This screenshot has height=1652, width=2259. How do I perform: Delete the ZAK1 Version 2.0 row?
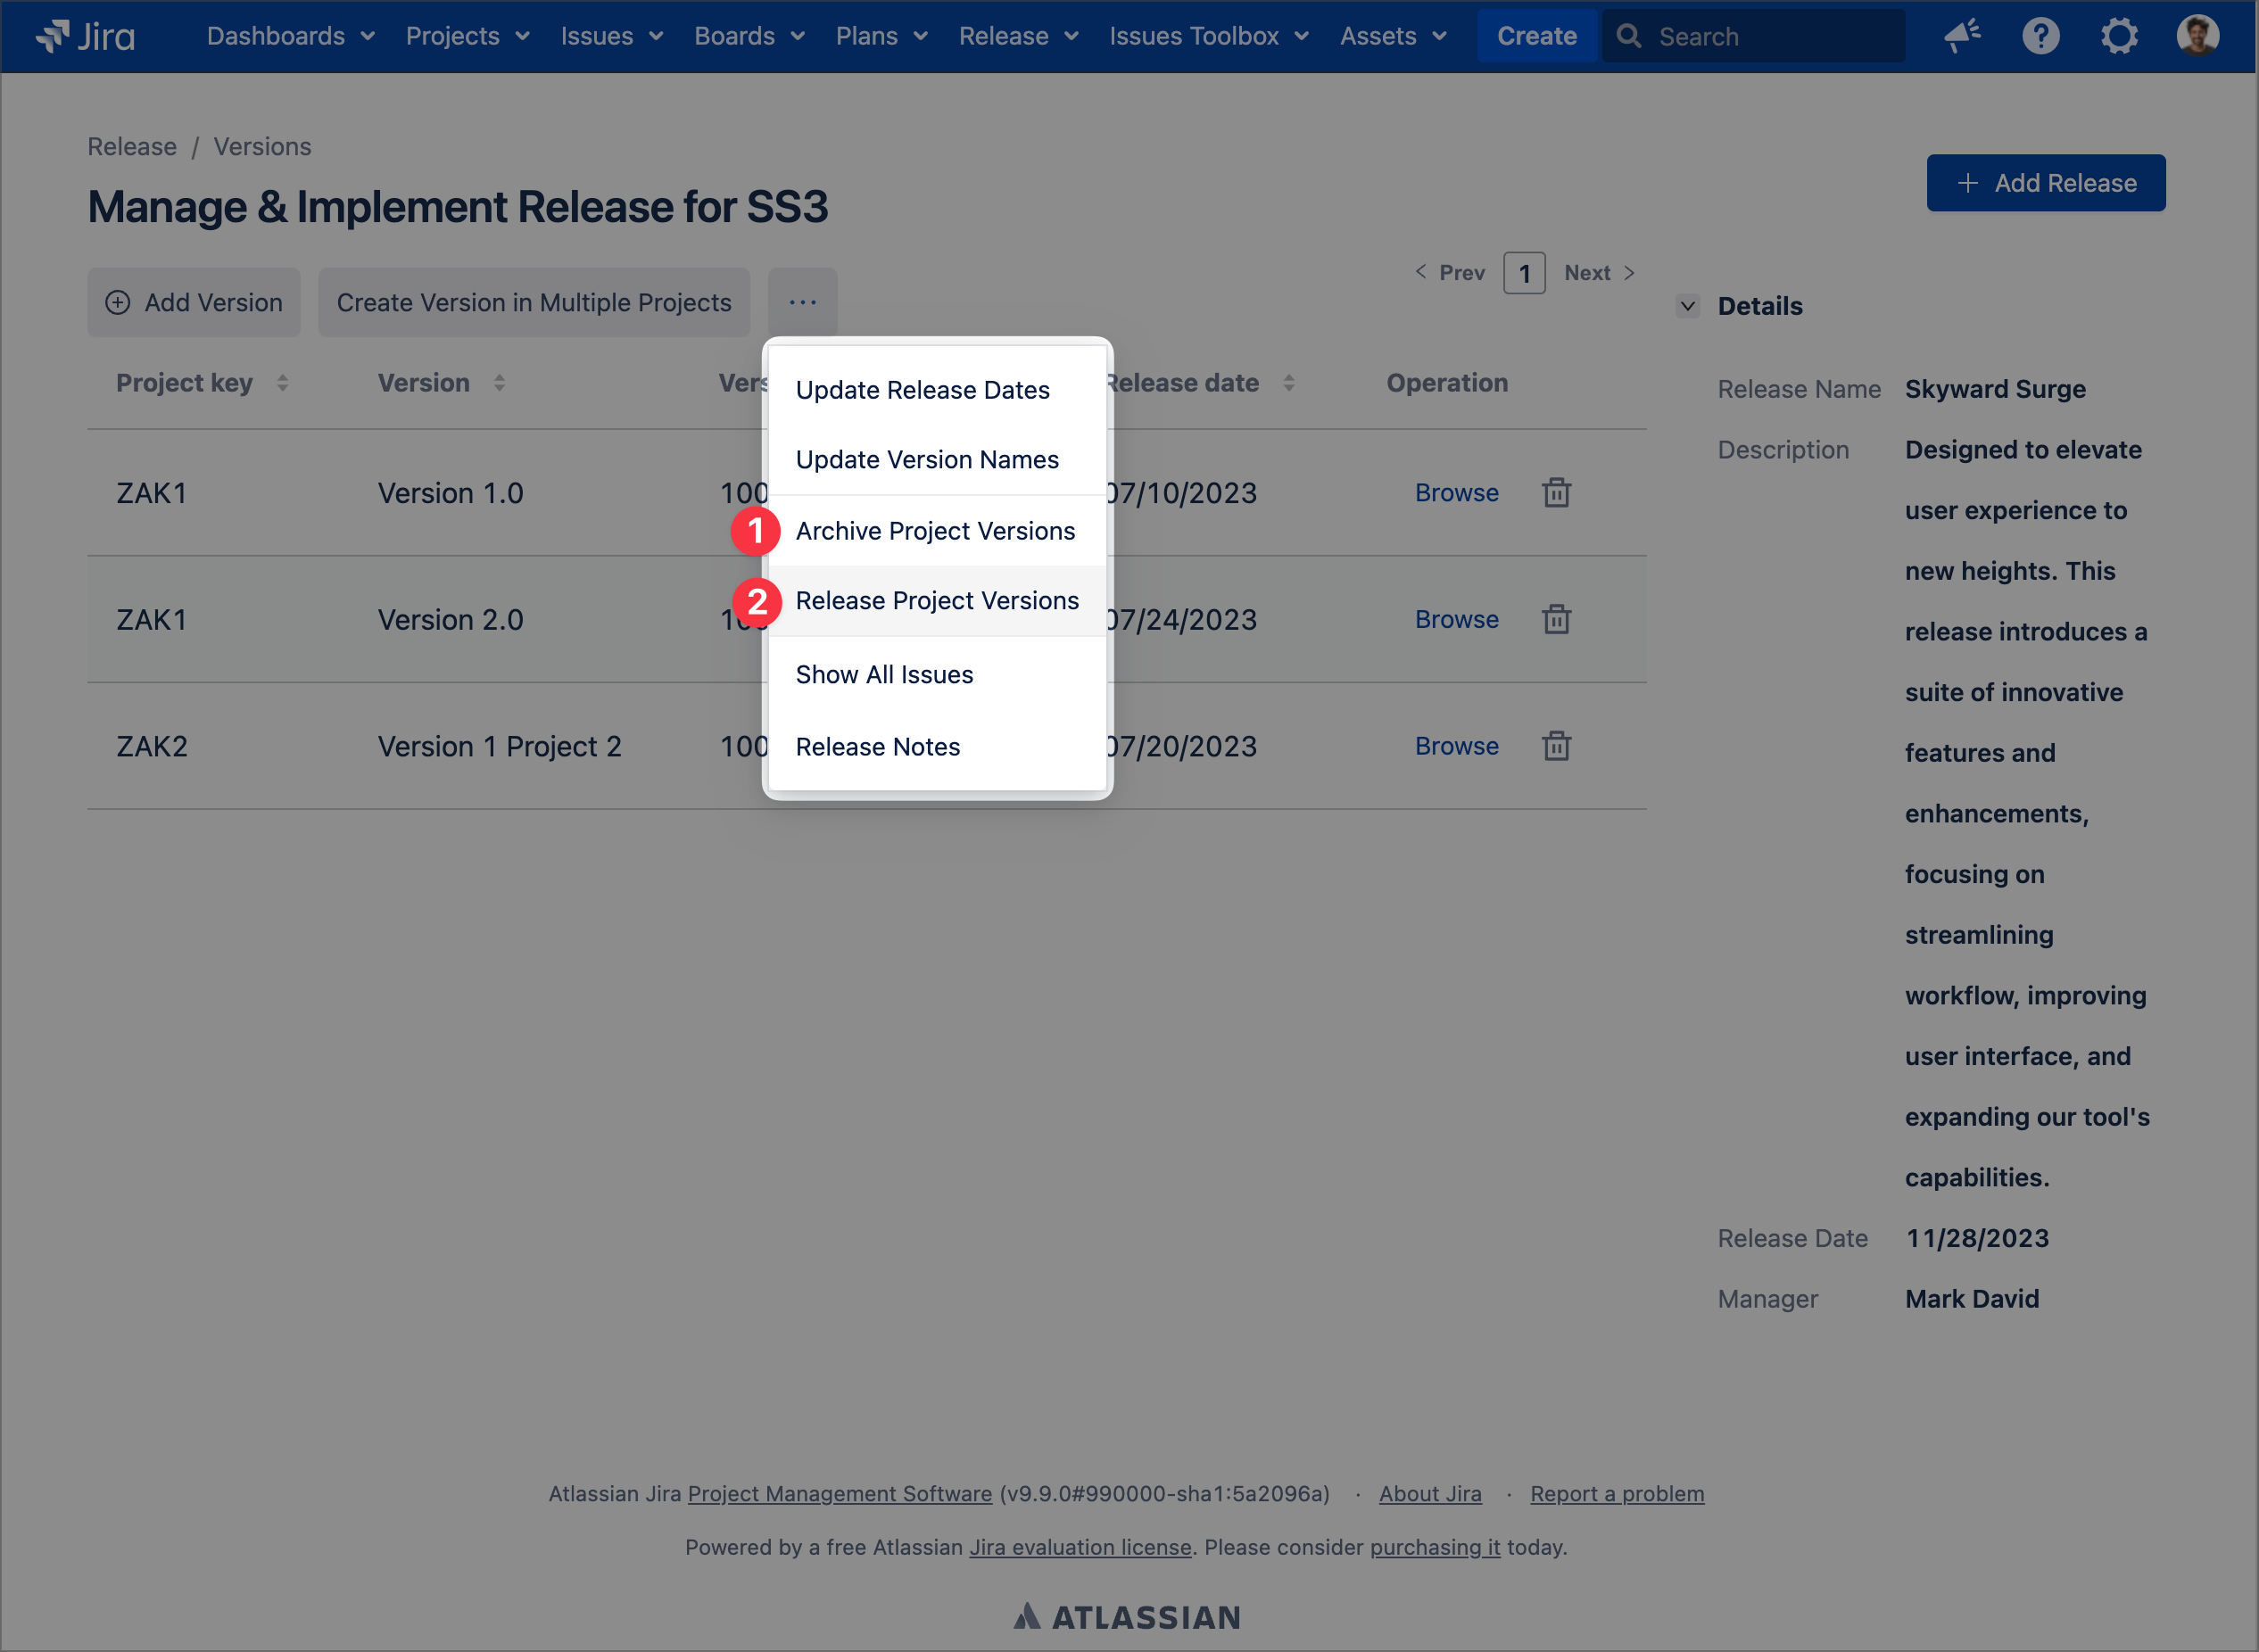click(1556, 619)
